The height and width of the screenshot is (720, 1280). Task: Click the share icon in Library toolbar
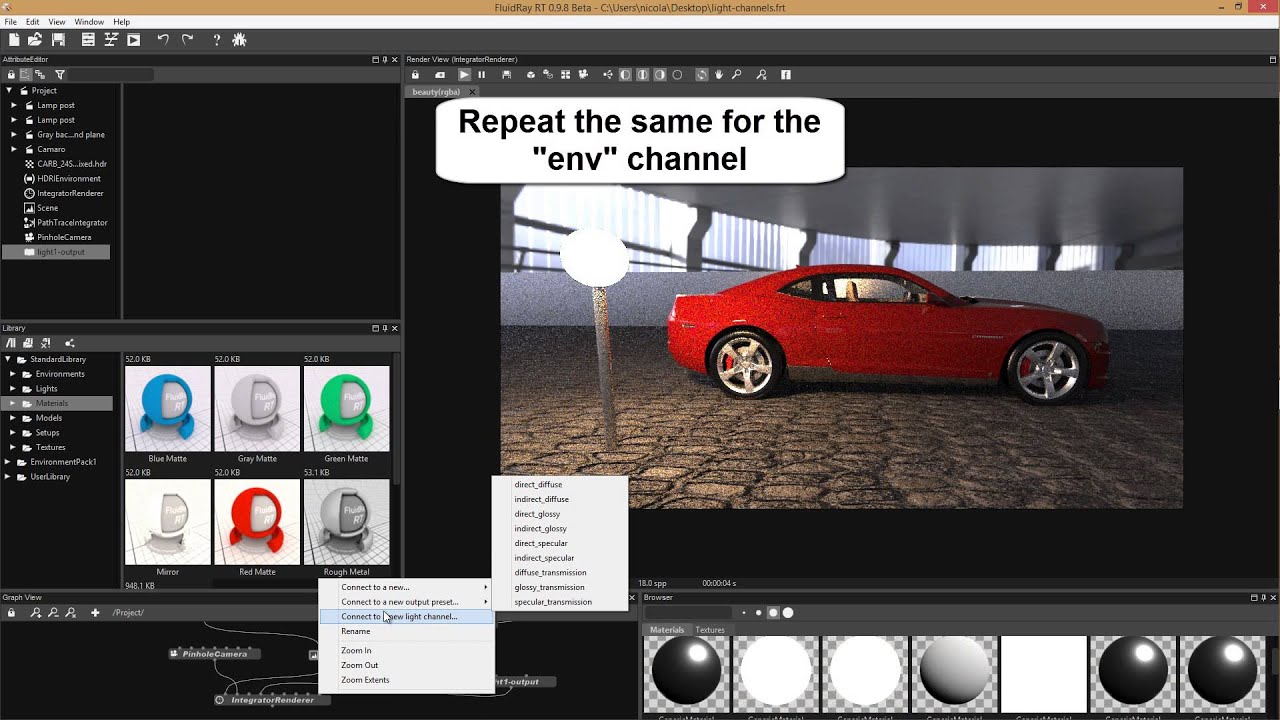70,343
